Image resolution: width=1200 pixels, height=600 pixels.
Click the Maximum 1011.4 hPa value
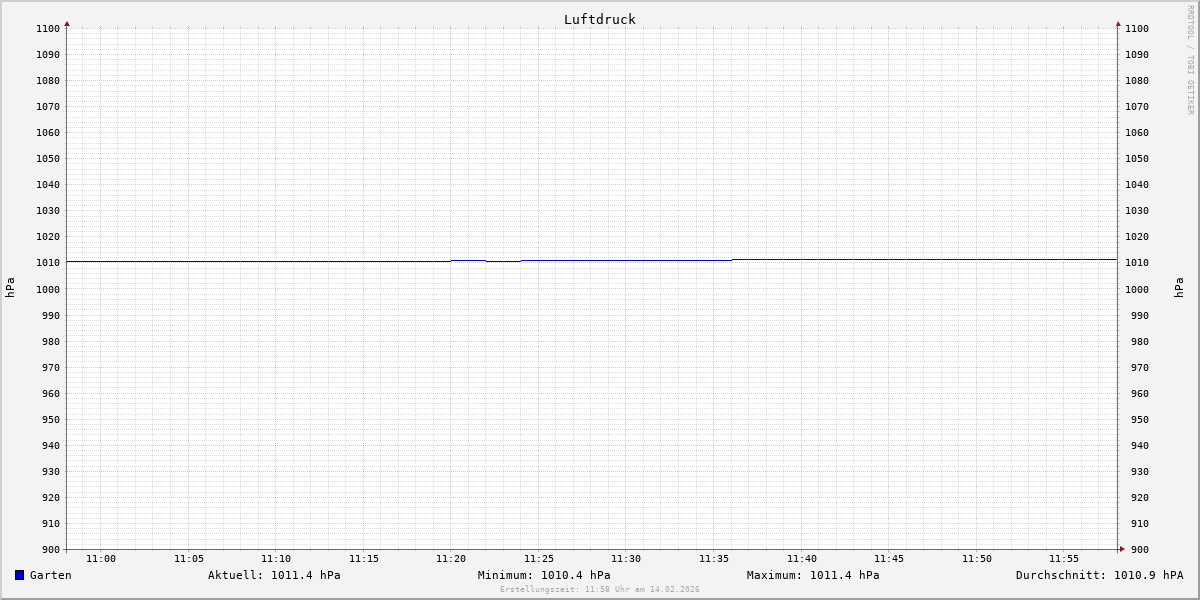click(813, 575)
